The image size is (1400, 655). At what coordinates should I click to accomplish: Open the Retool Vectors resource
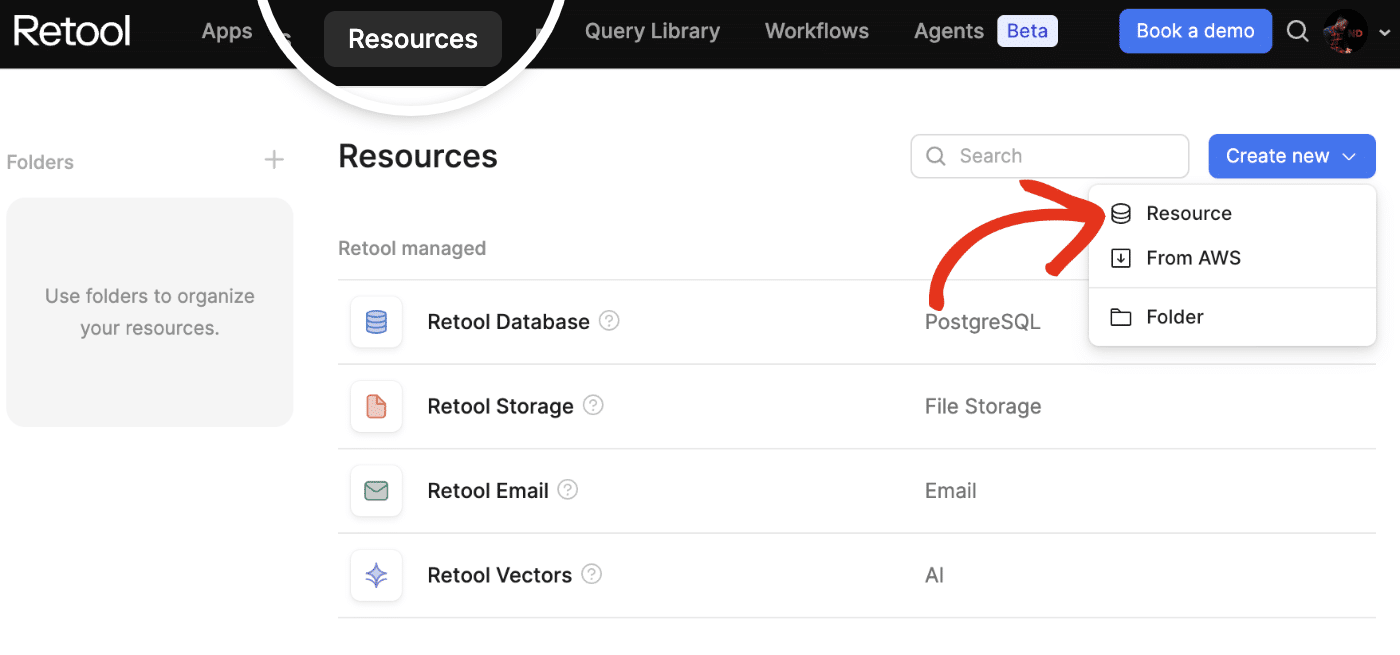pyautogui.click(x=499, y=575)
